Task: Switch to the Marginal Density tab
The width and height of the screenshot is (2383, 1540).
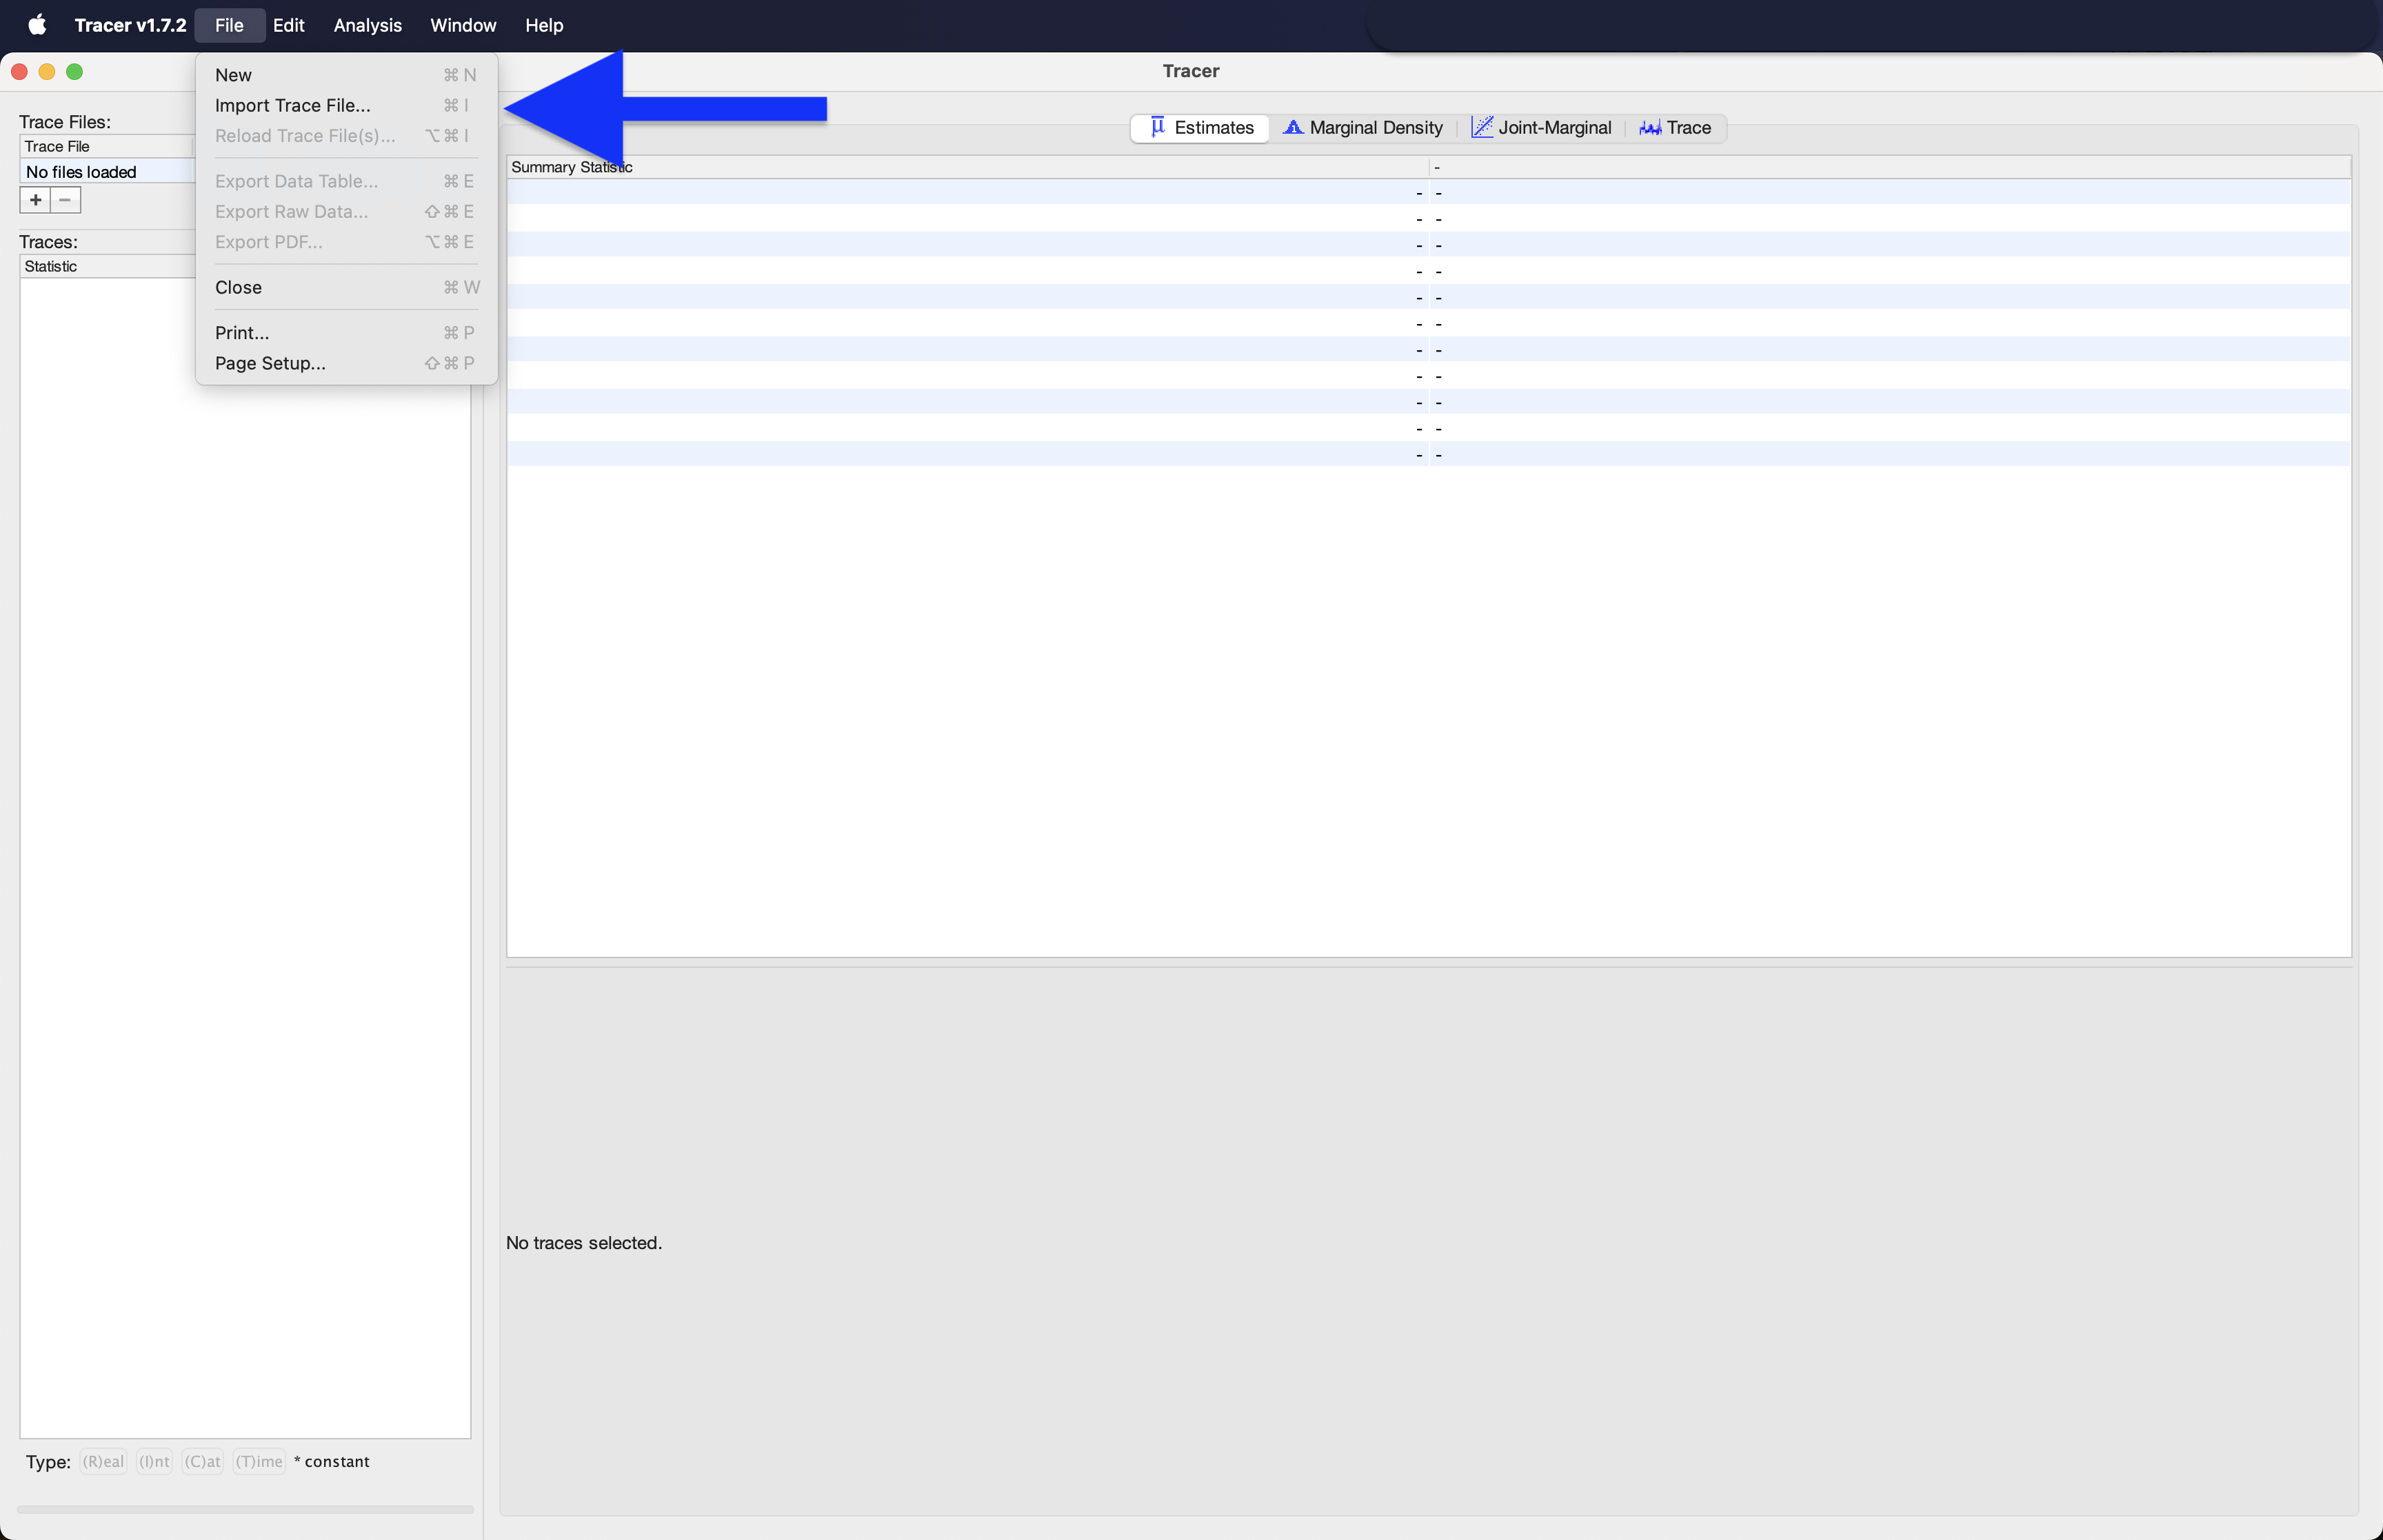Action: 1363,128
